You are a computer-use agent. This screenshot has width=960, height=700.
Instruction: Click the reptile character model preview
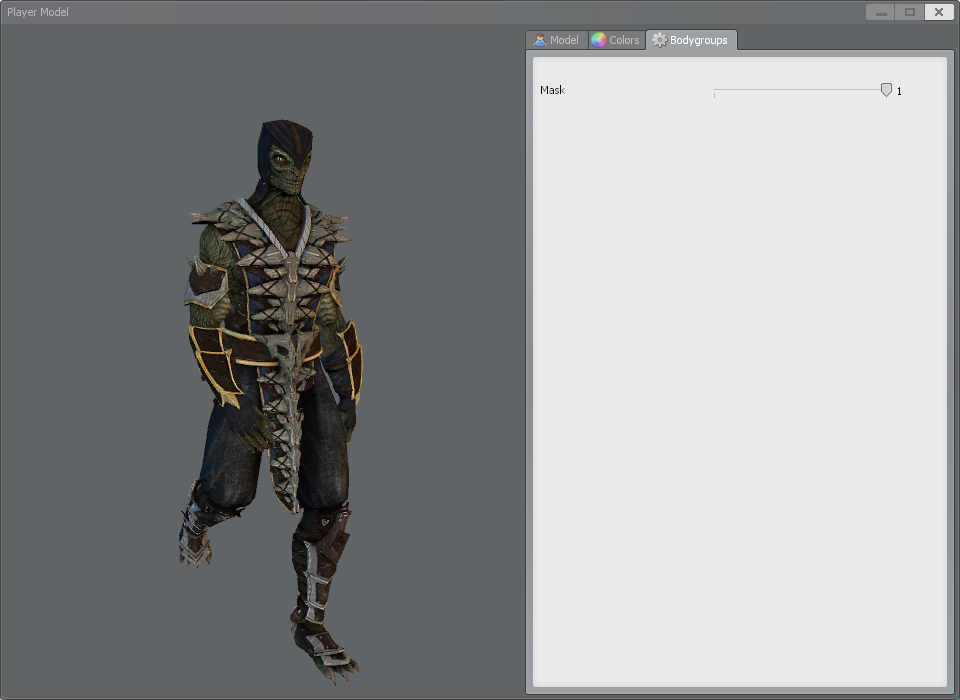pos(271,401)
